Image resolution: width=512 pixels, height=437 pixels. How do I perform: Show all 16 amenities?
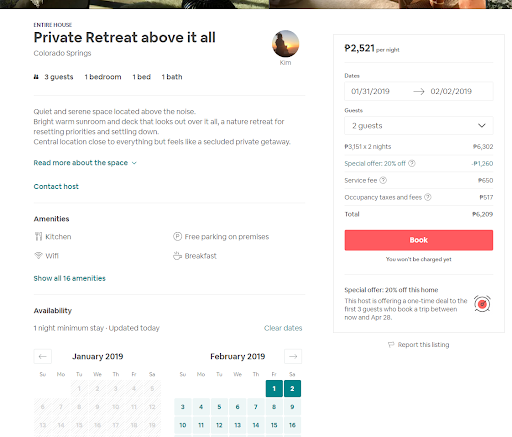[69, 278]
